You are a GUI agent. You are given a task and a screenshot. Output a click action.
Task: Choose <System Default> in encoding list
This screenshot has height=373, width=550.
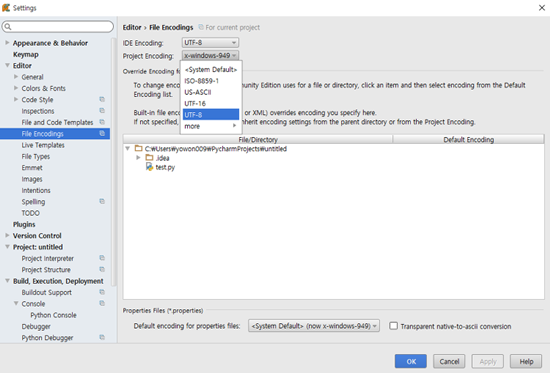211,69
